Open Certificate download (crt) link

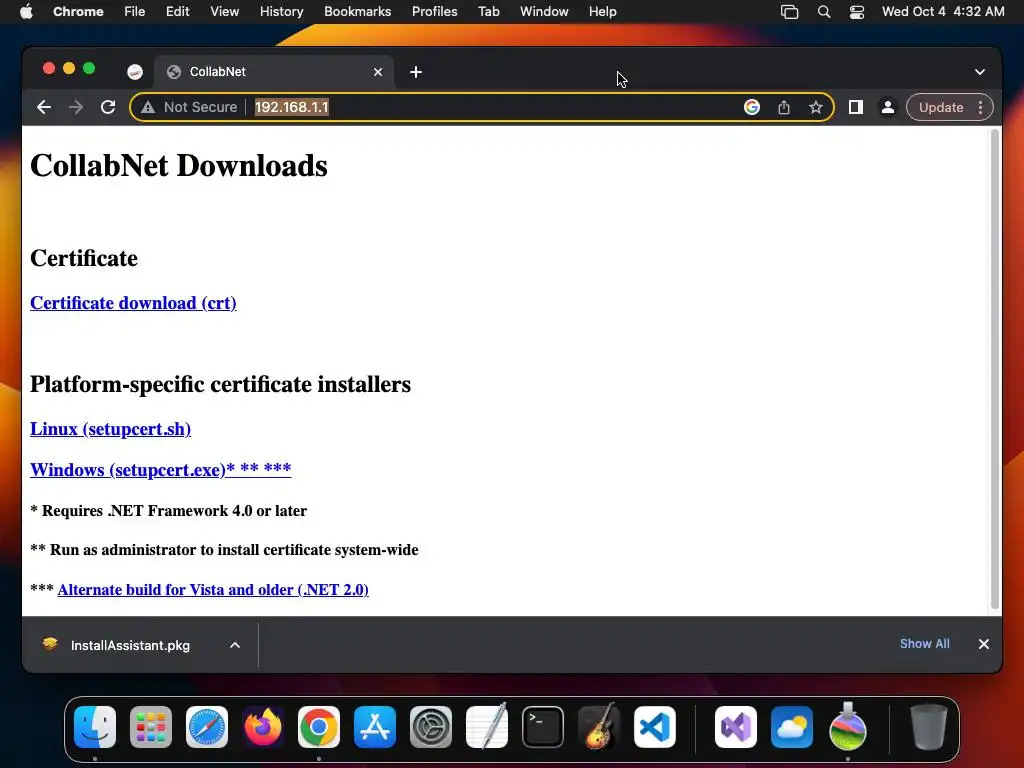[133, 303]
